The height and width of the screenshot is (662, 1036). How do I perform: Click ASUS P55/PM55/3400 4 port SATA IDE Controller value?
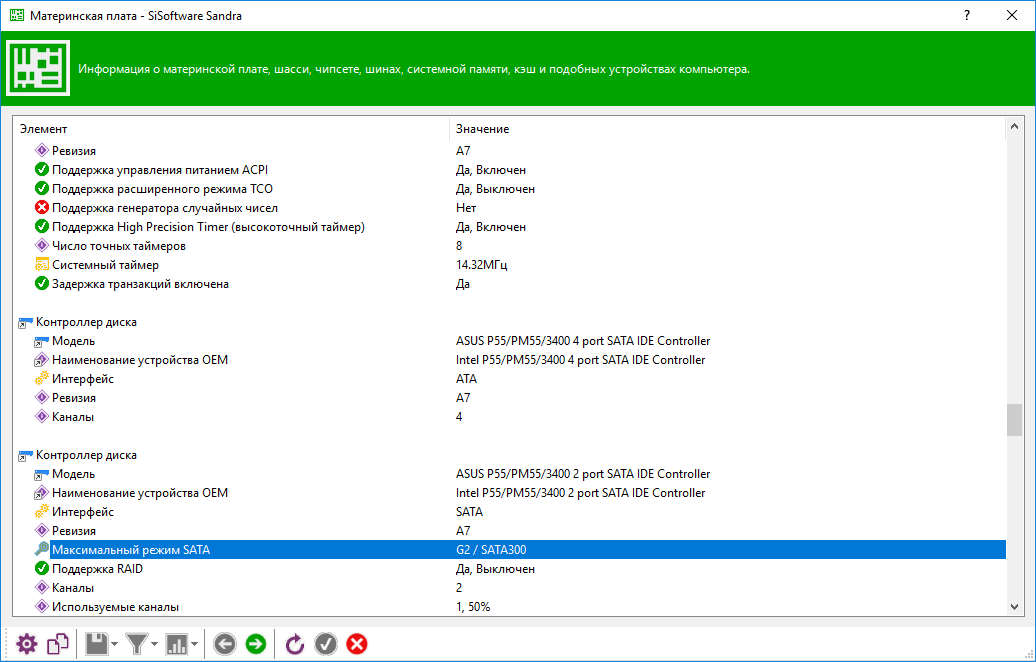[x=583, y=341]
